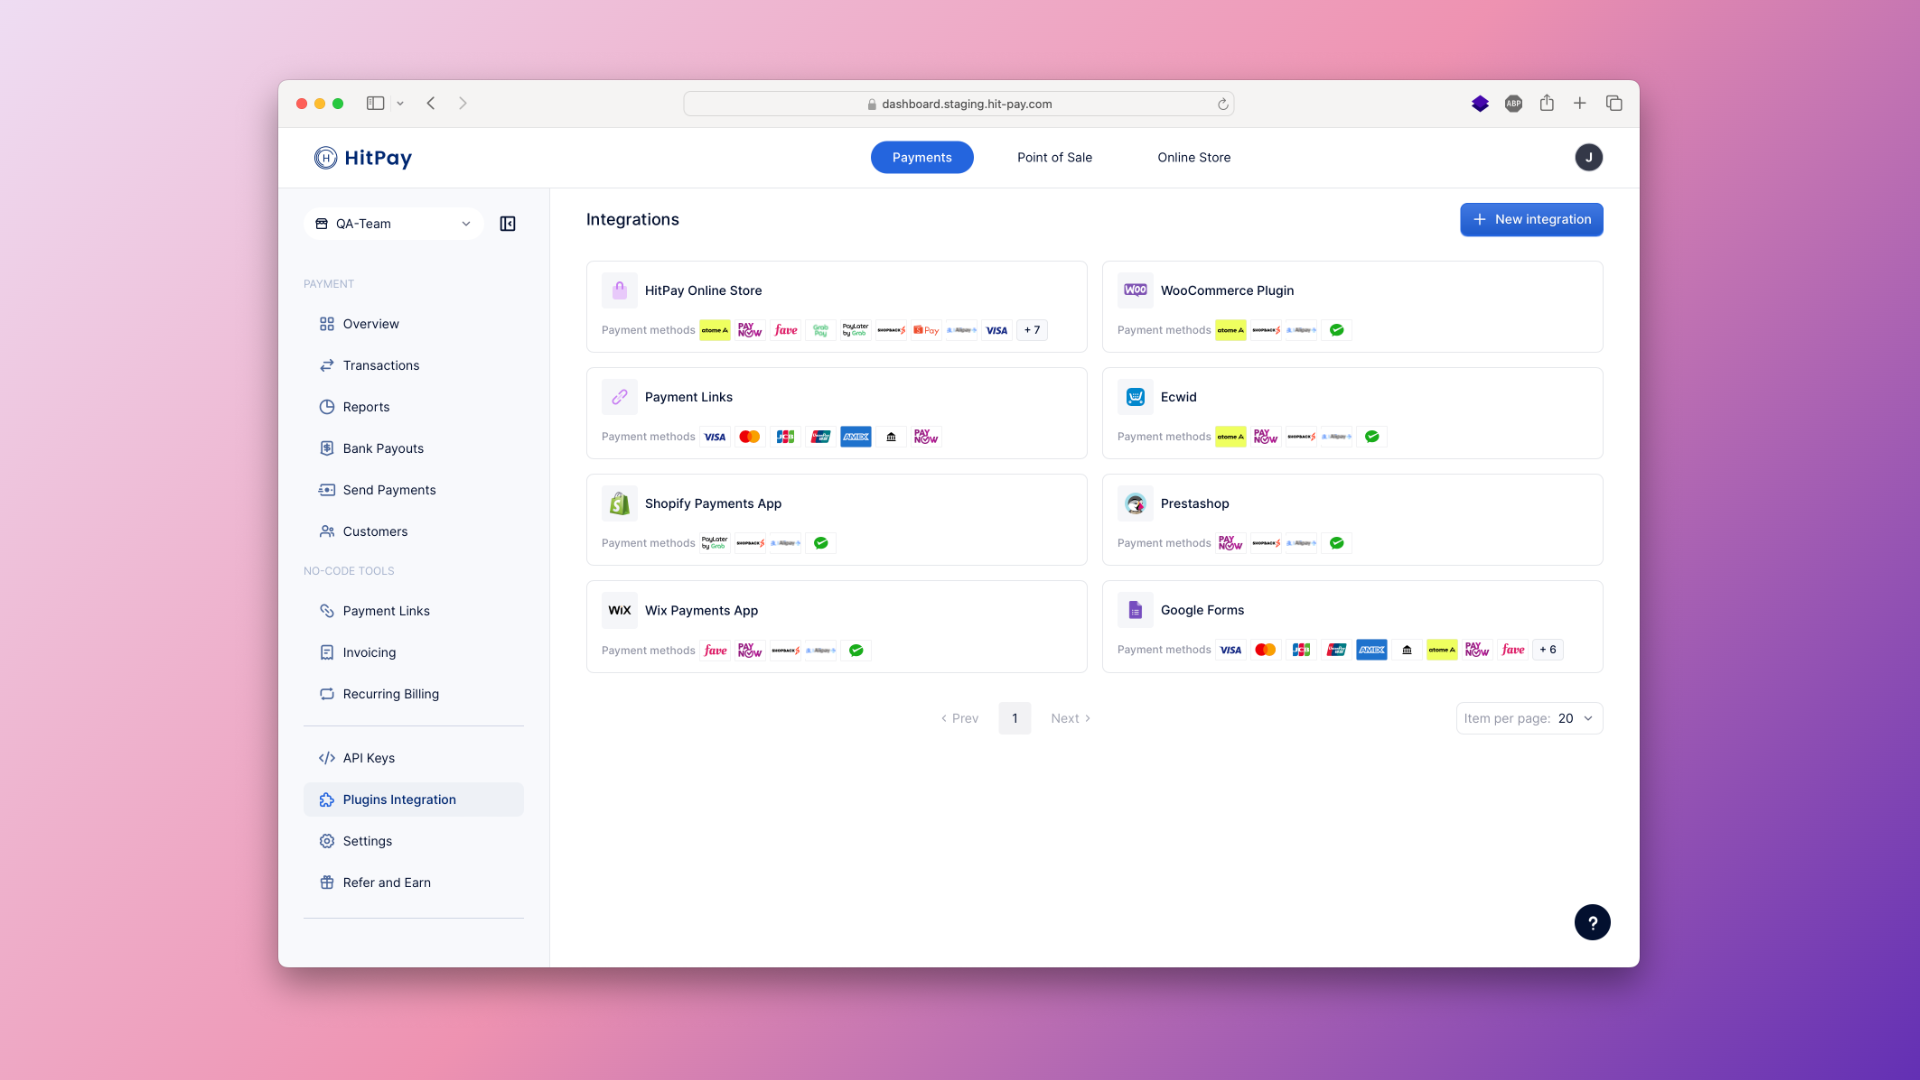Select page 1 in pagination

click(1015, 719)
